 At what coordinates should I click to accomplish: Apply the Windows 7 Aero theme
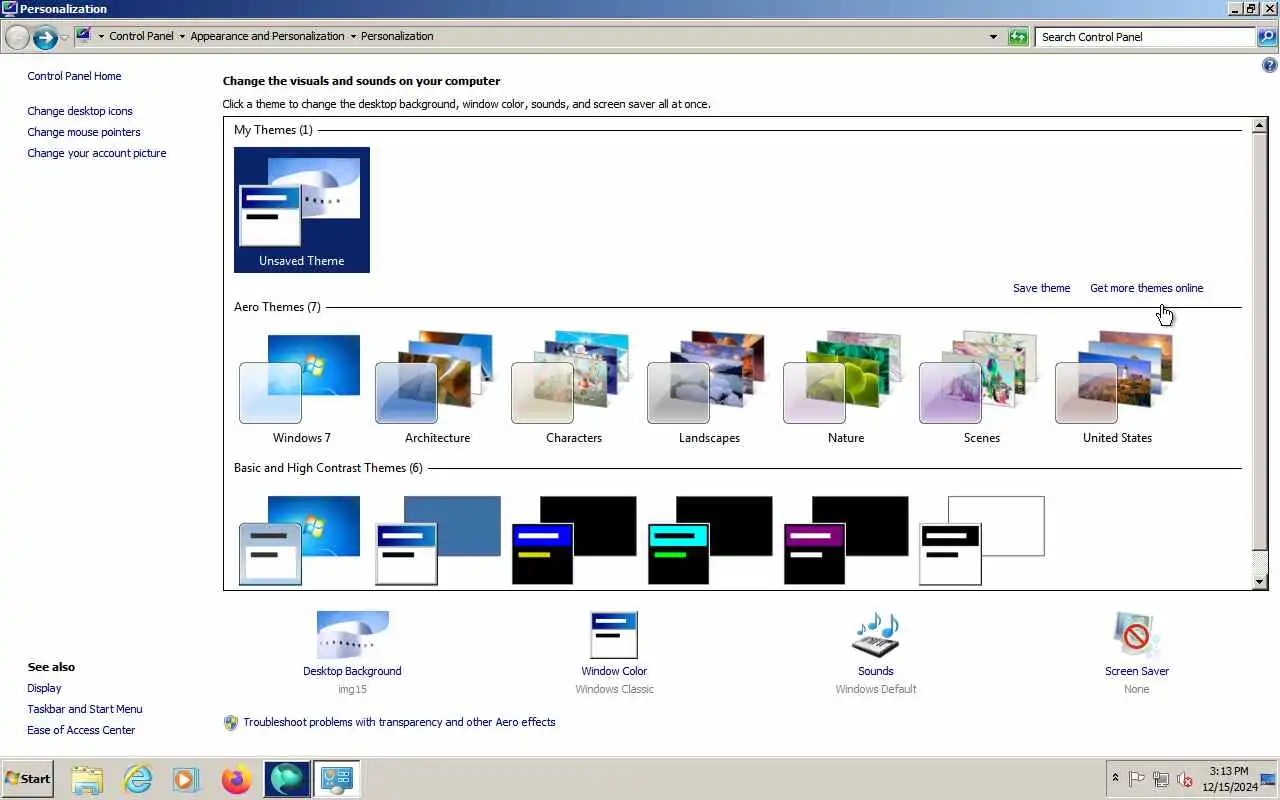click(x=301, y=390)
